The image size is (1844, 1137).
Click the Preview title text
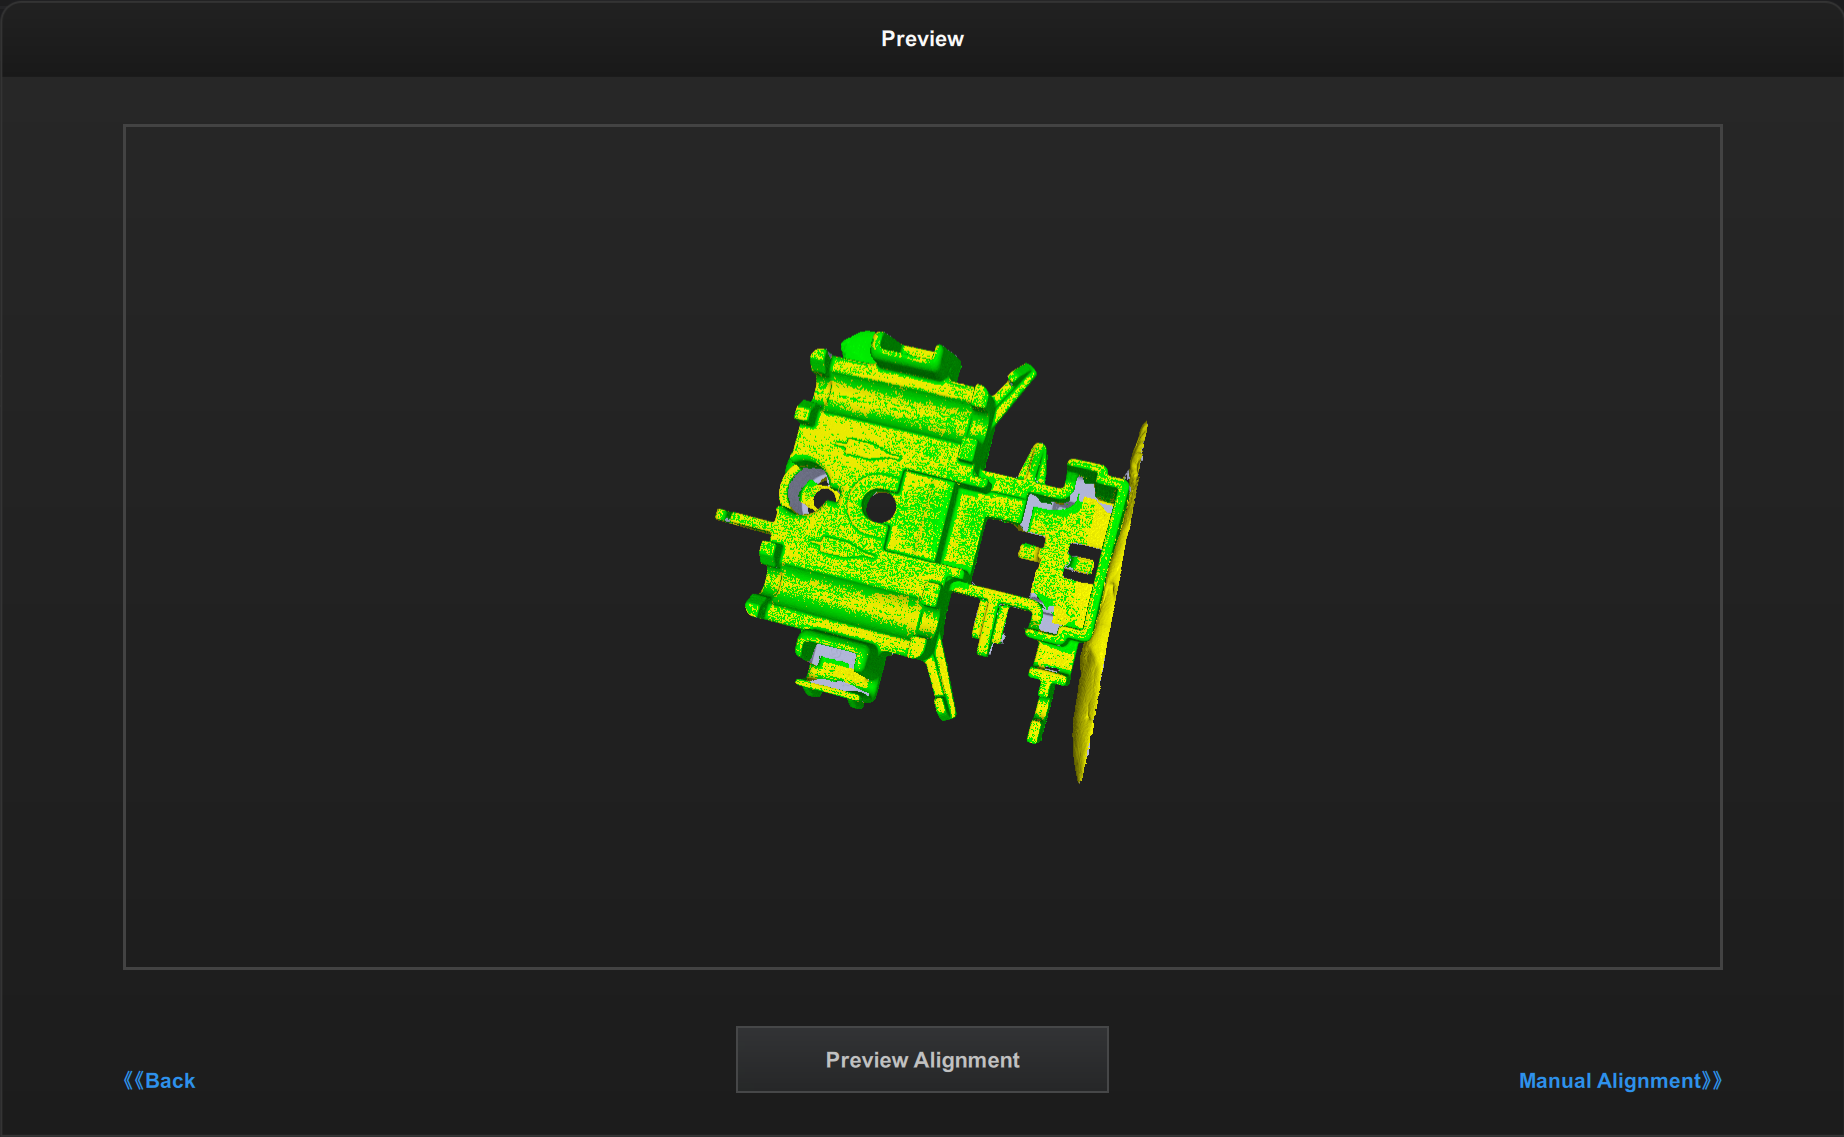point(922,39)
